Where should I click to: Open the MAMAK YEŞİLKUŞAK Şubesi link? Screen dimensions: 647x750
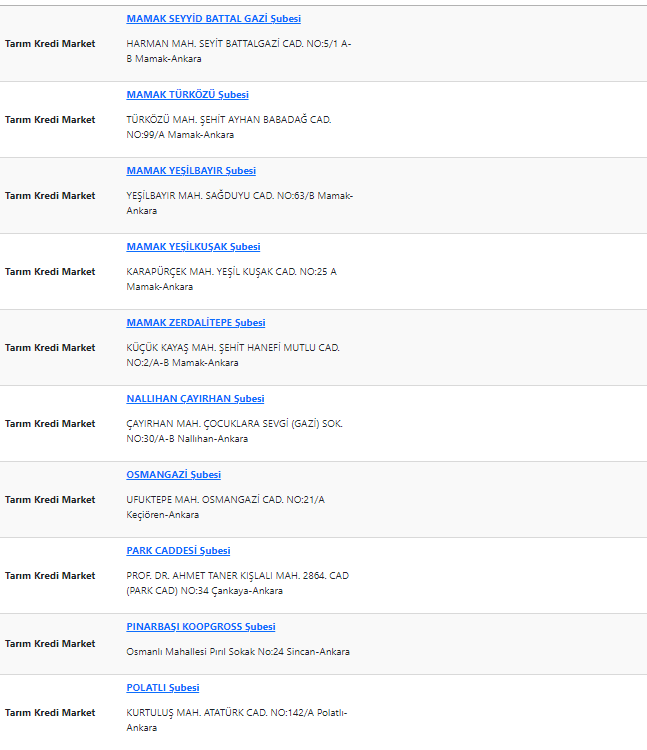pos(193,247)
